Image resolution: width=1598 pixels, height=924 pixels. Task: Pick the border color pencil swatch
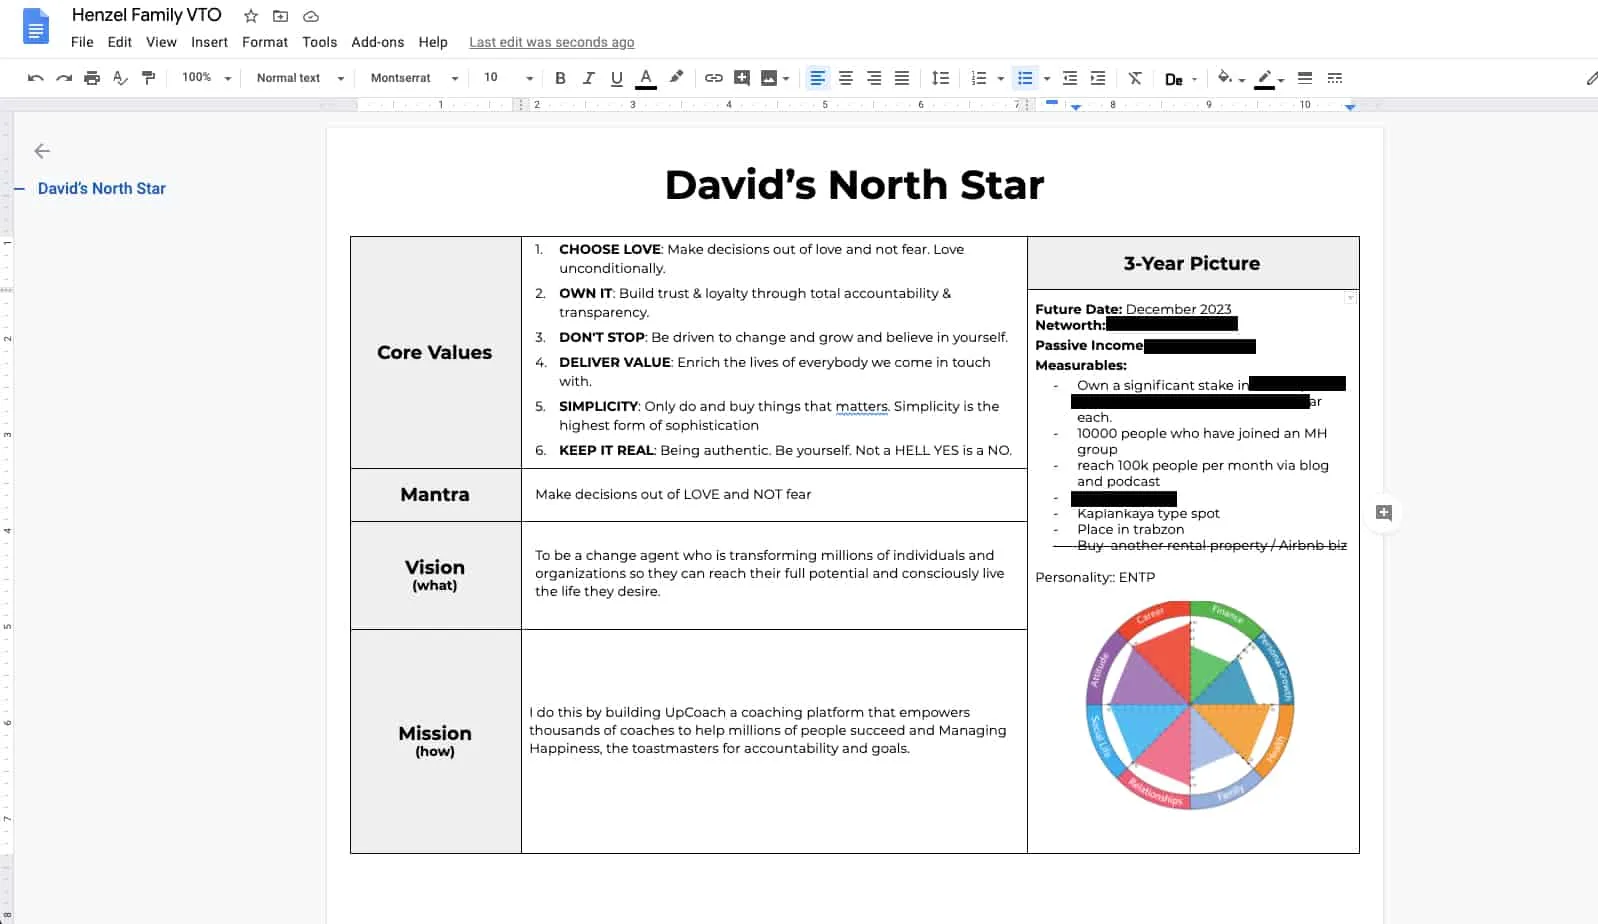tap(1265, 78)
